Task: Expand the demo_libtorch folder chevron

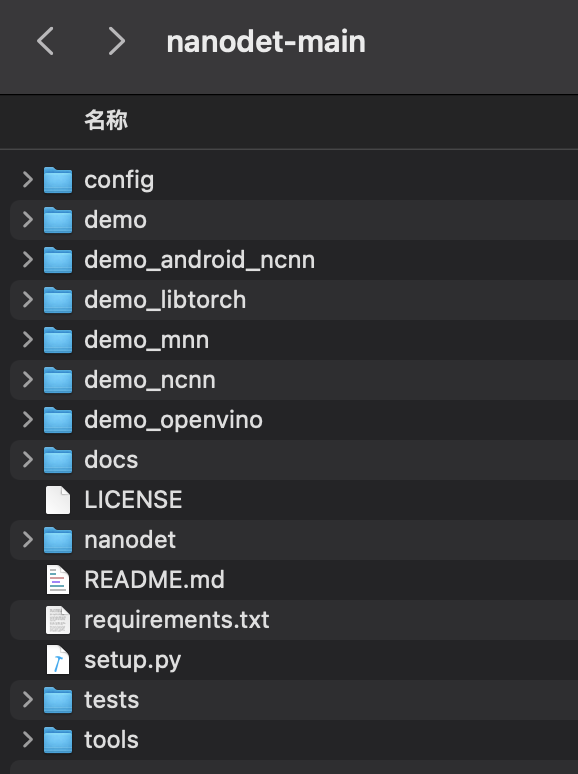Action: point(28,300)
